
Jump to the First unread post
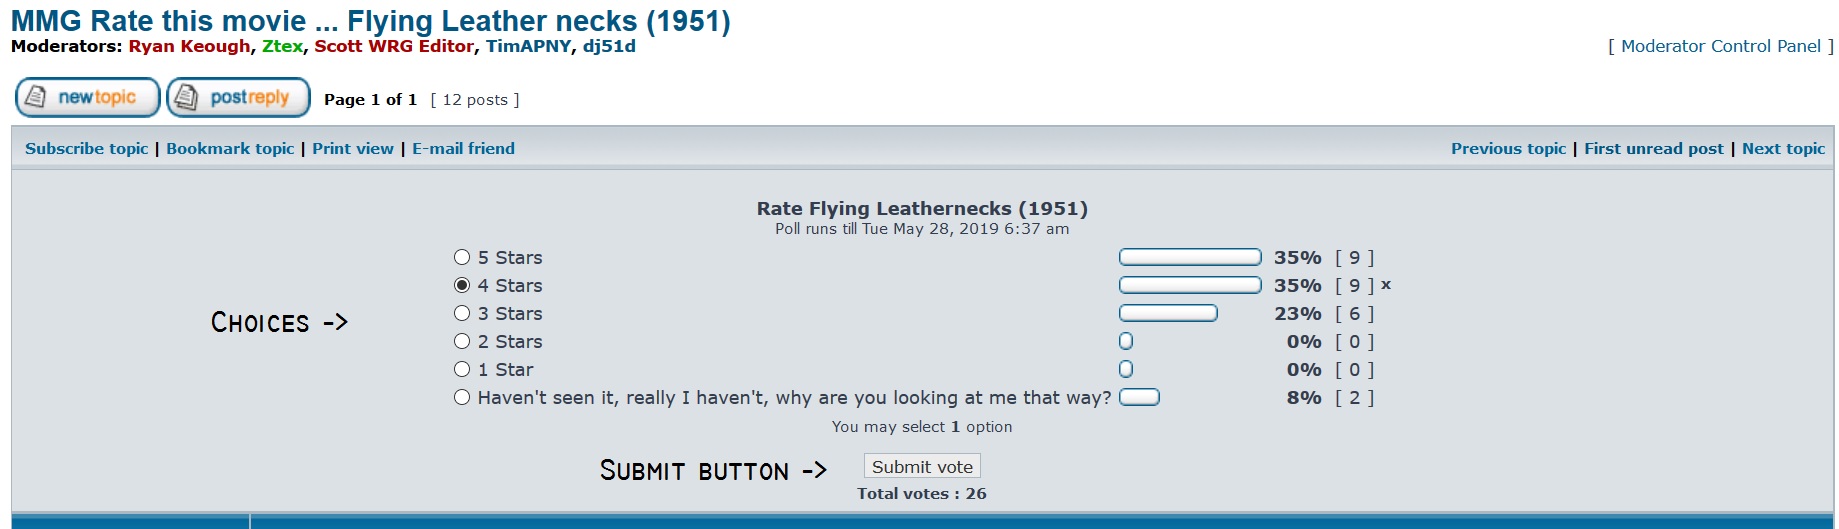(x=1654, y=149)
